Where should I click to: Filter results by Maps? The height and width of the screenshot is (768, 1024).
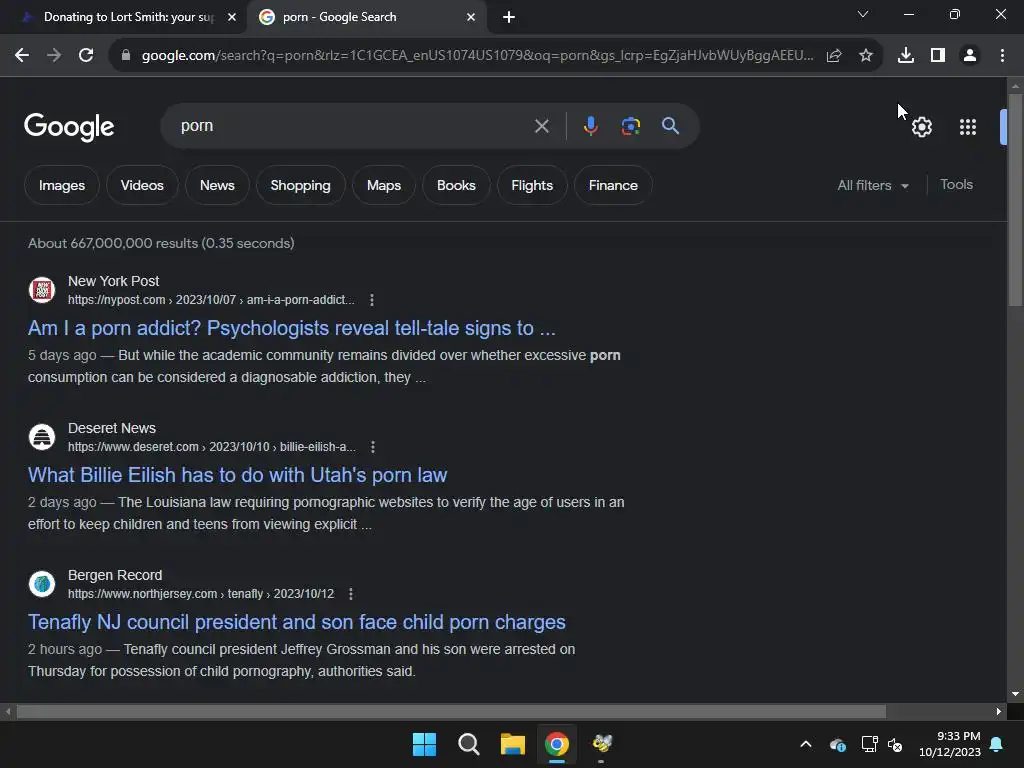[x=384, y=185]
